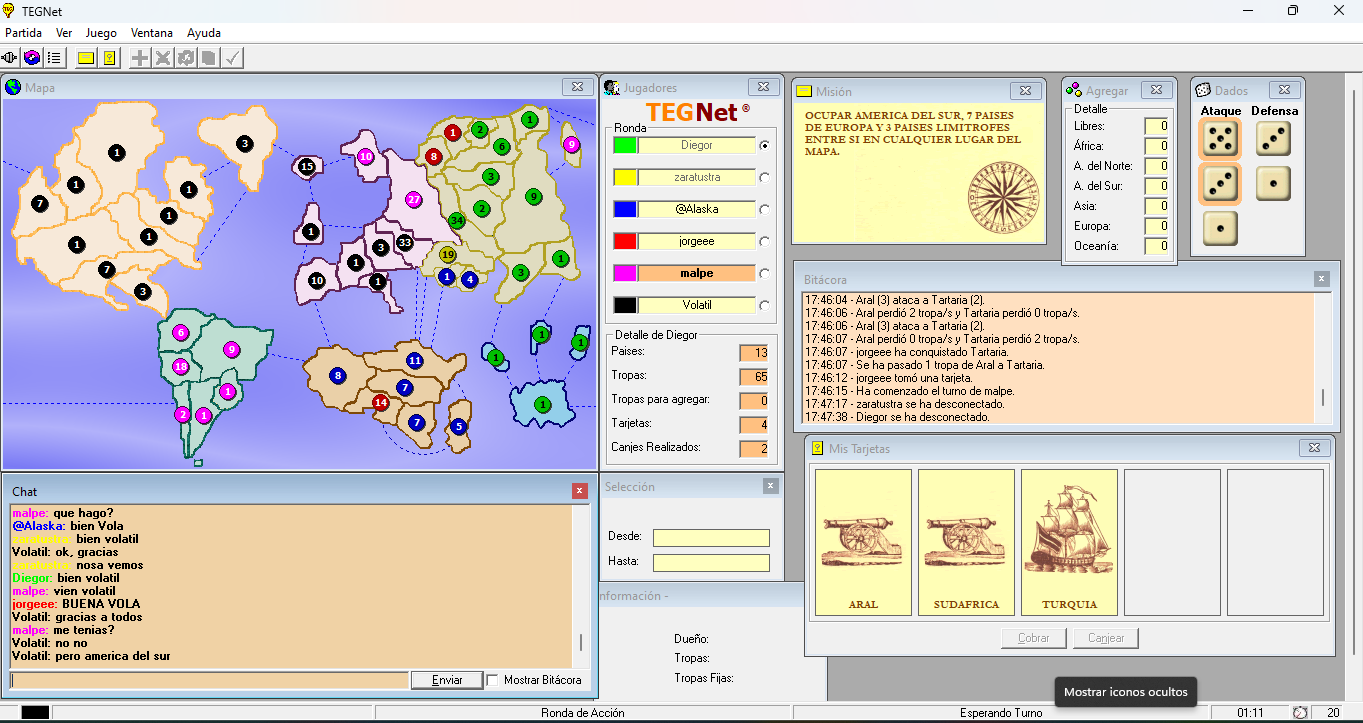
Task: Click the ARAL cannon card
Action: click(863, 543)
